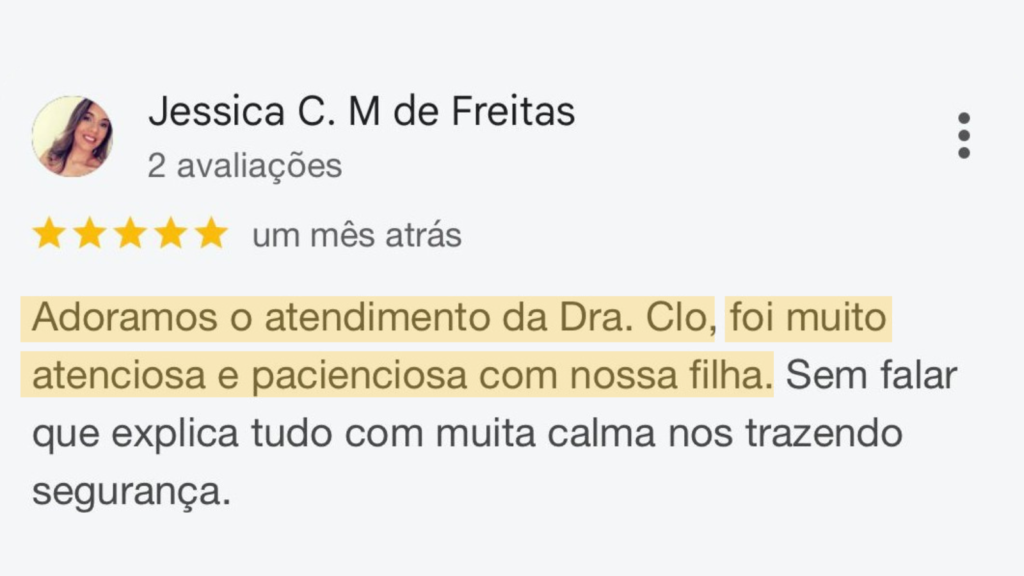Screen dimensions: 1024x576
Task: Click the fifth rating star
Action: pyautogui.click(x=211, y=234)
